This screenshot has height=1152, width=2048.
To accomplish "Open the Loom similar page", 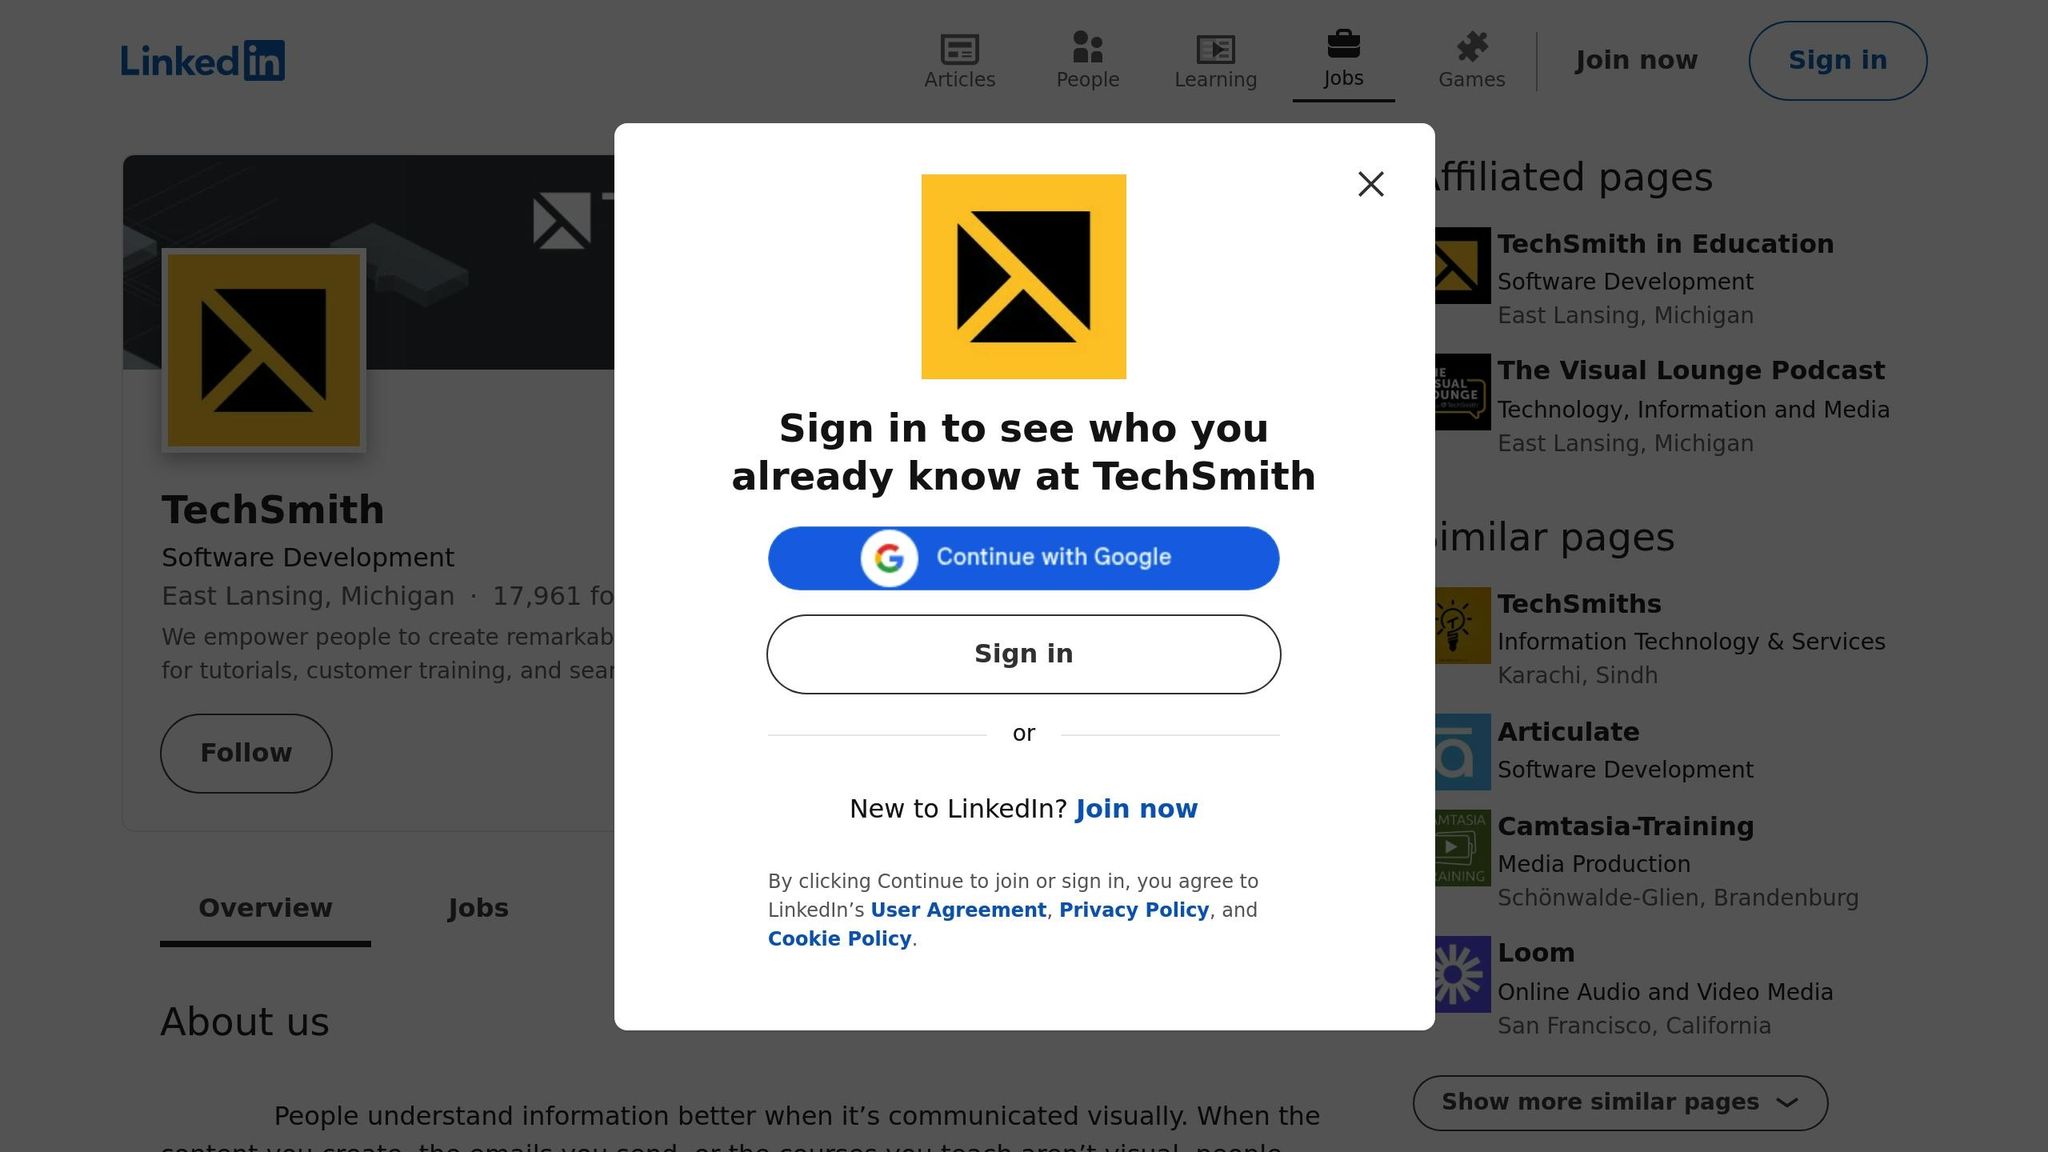I will pyautogui.click(x=1536, y=953).
